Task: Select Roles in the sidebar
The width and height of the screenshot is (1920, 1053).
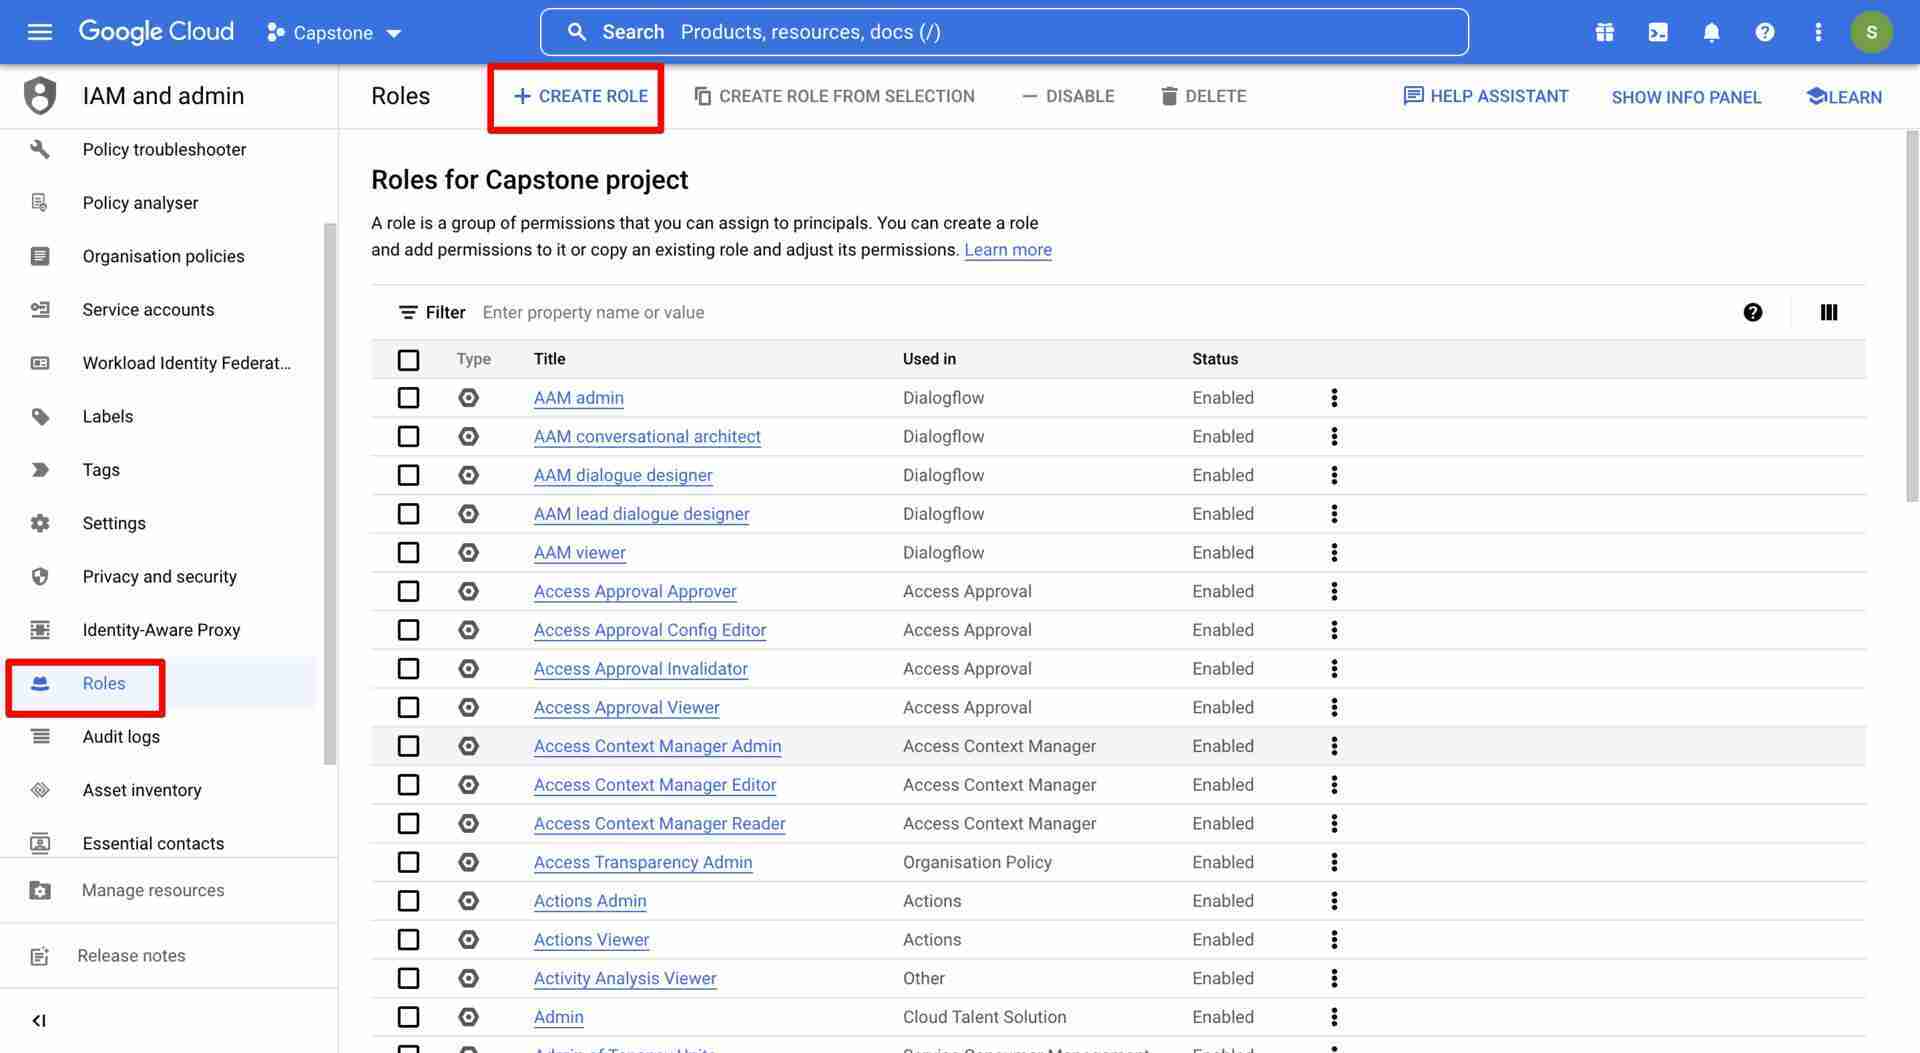Action: click(104, 683)
